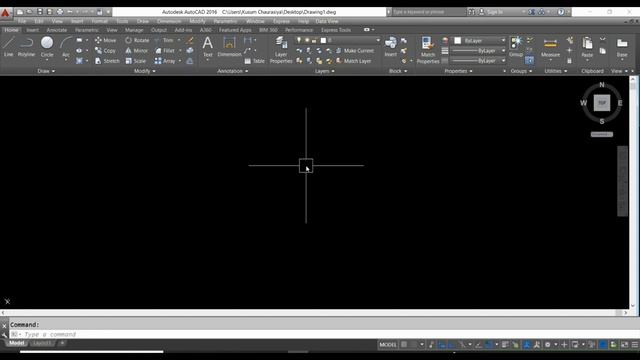Expand the Modify panel
Viewport: 640px width, 360px height.
(x=144, y=71)
